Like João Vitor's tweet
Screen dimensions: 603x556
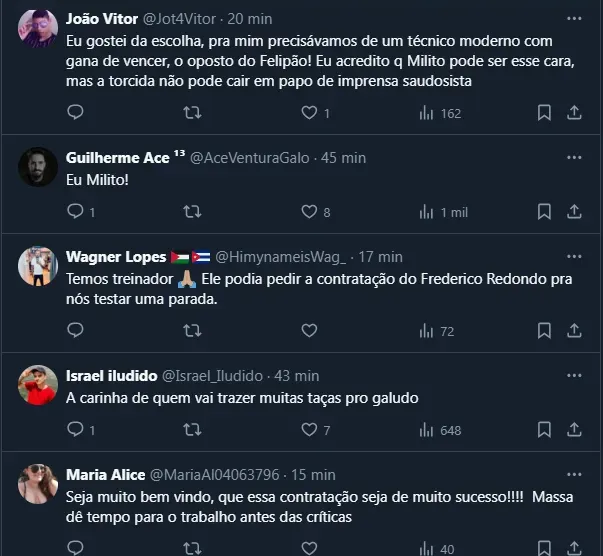(310, 113)
